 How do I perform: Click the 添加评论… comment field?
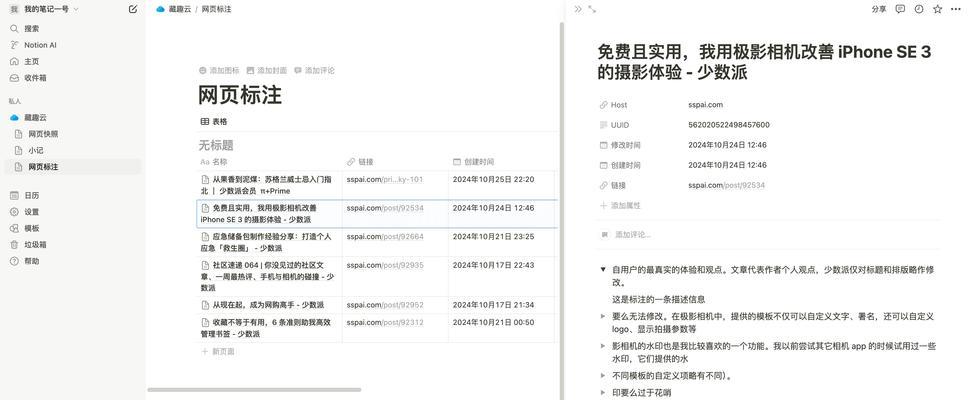(633, 235)
